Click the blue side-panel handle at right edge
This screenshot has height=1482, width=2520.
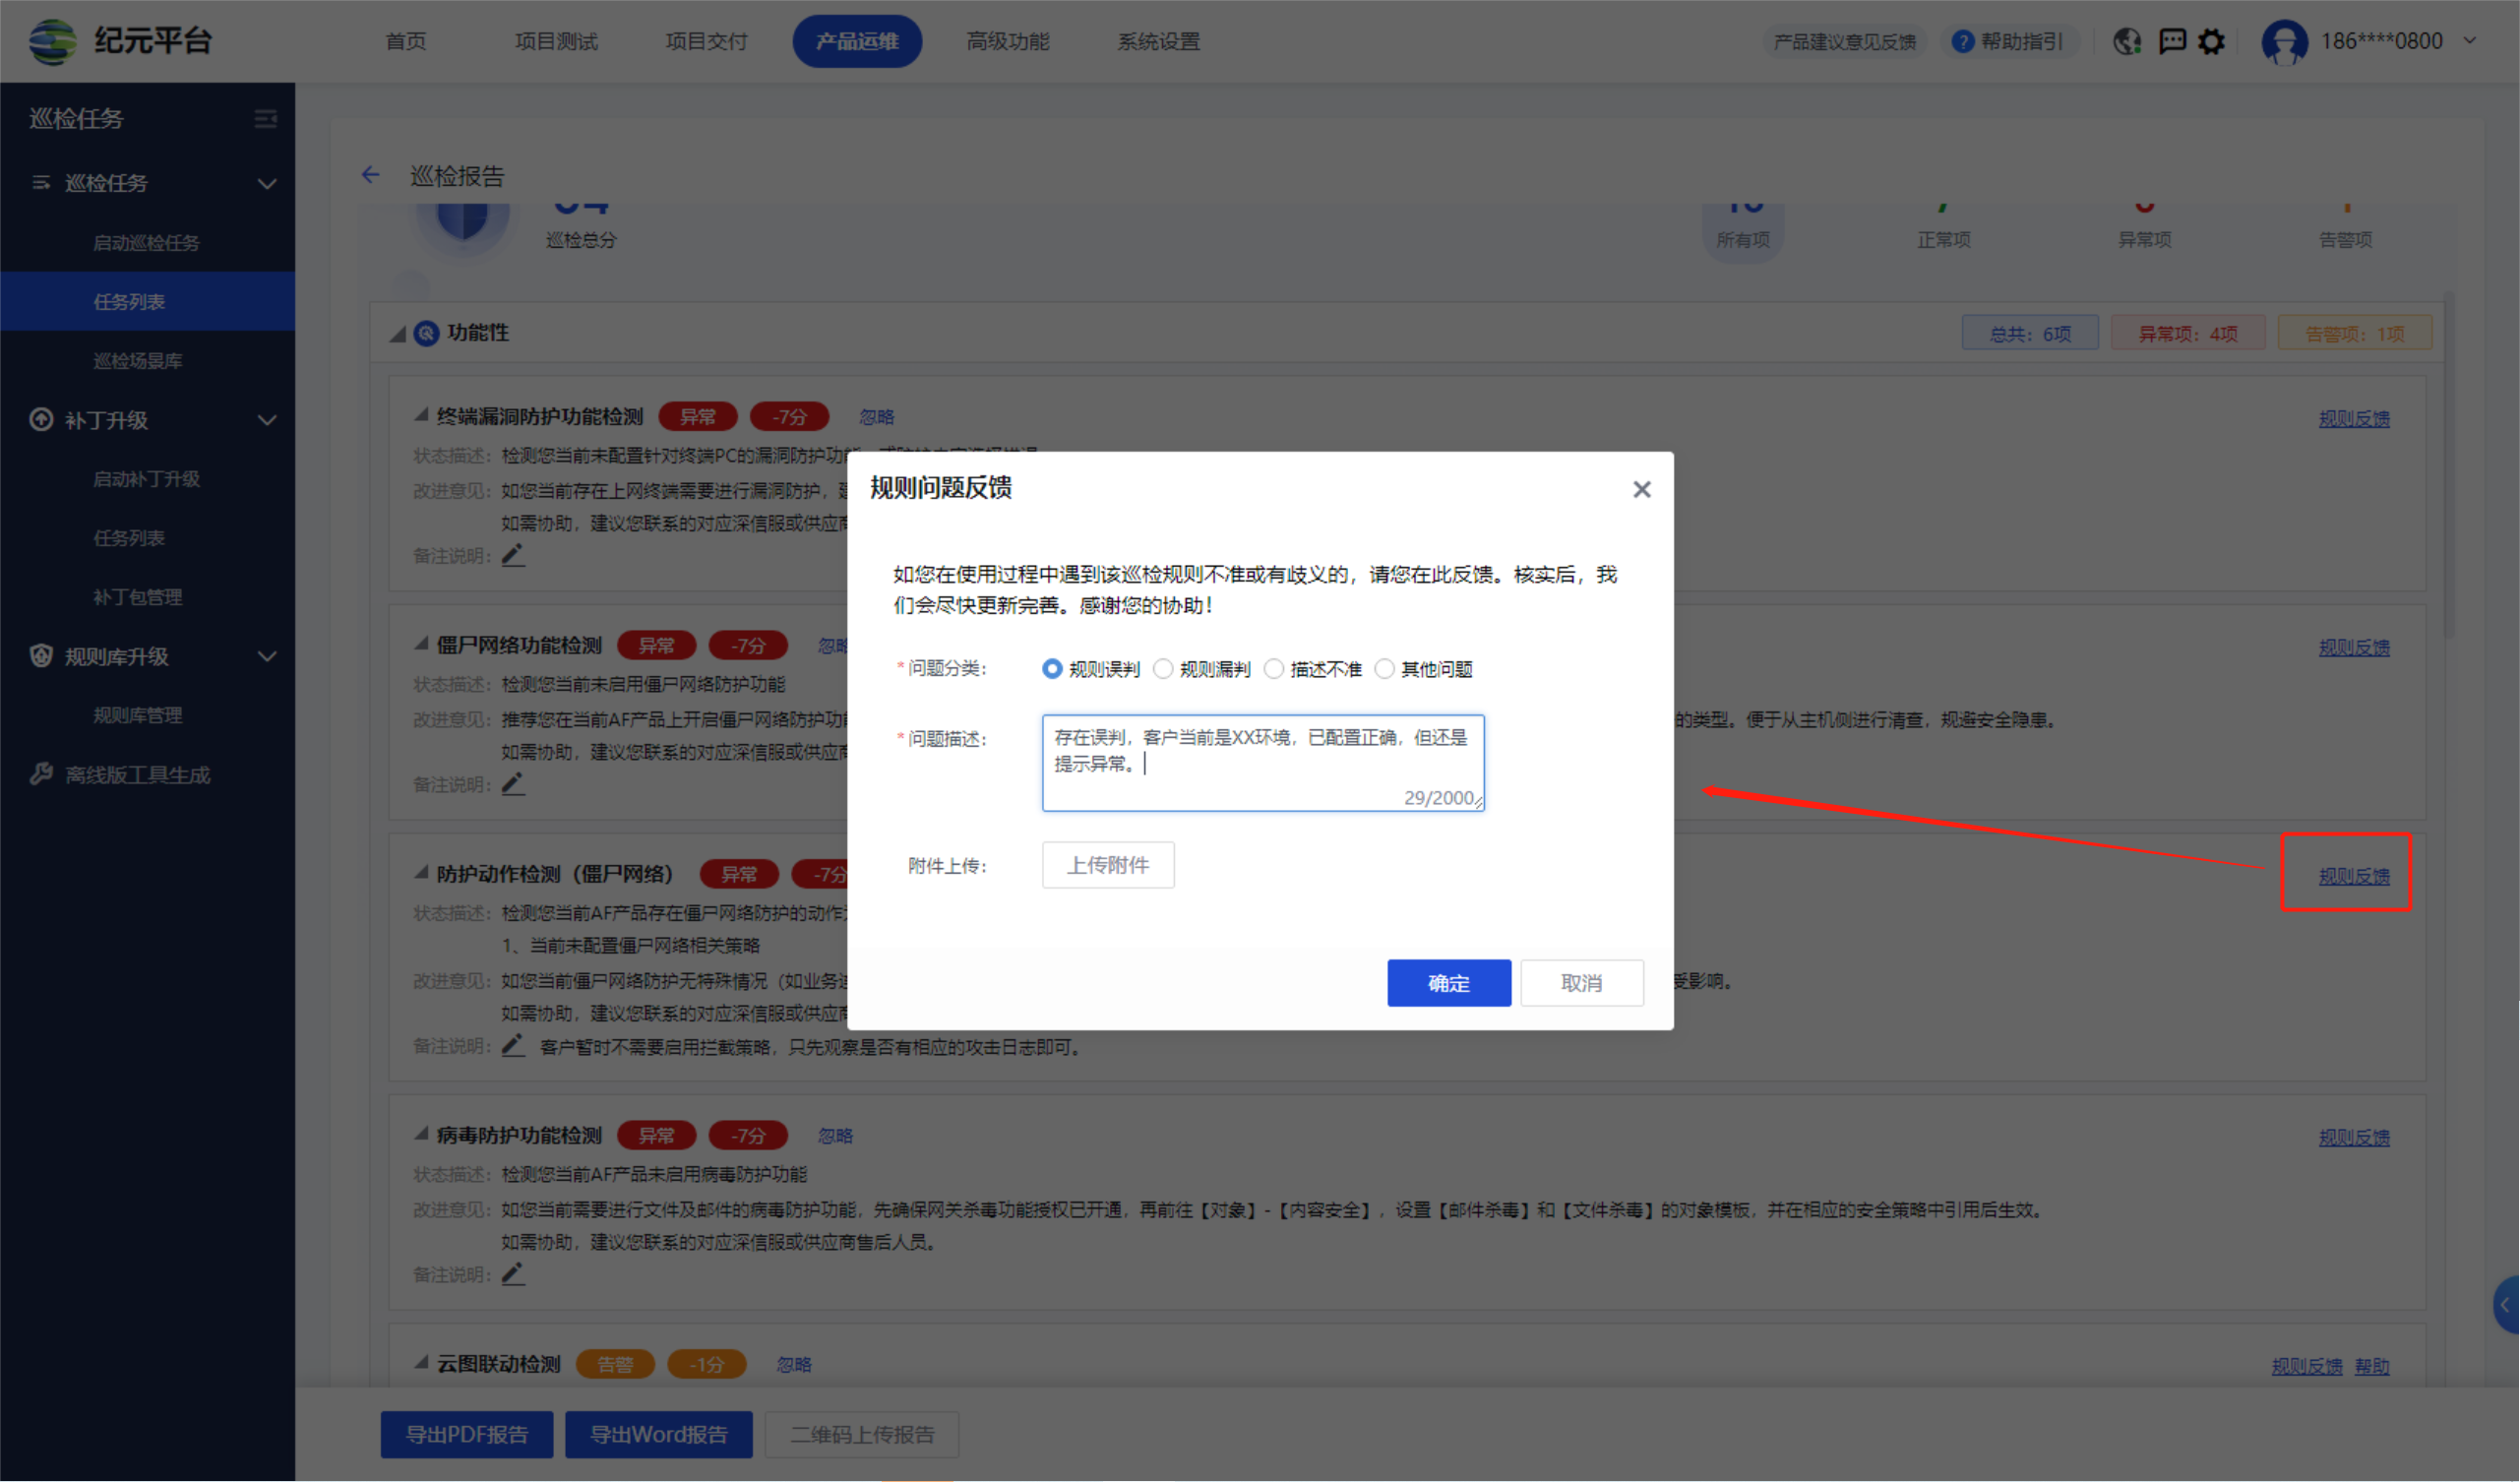[2506, 1305]
